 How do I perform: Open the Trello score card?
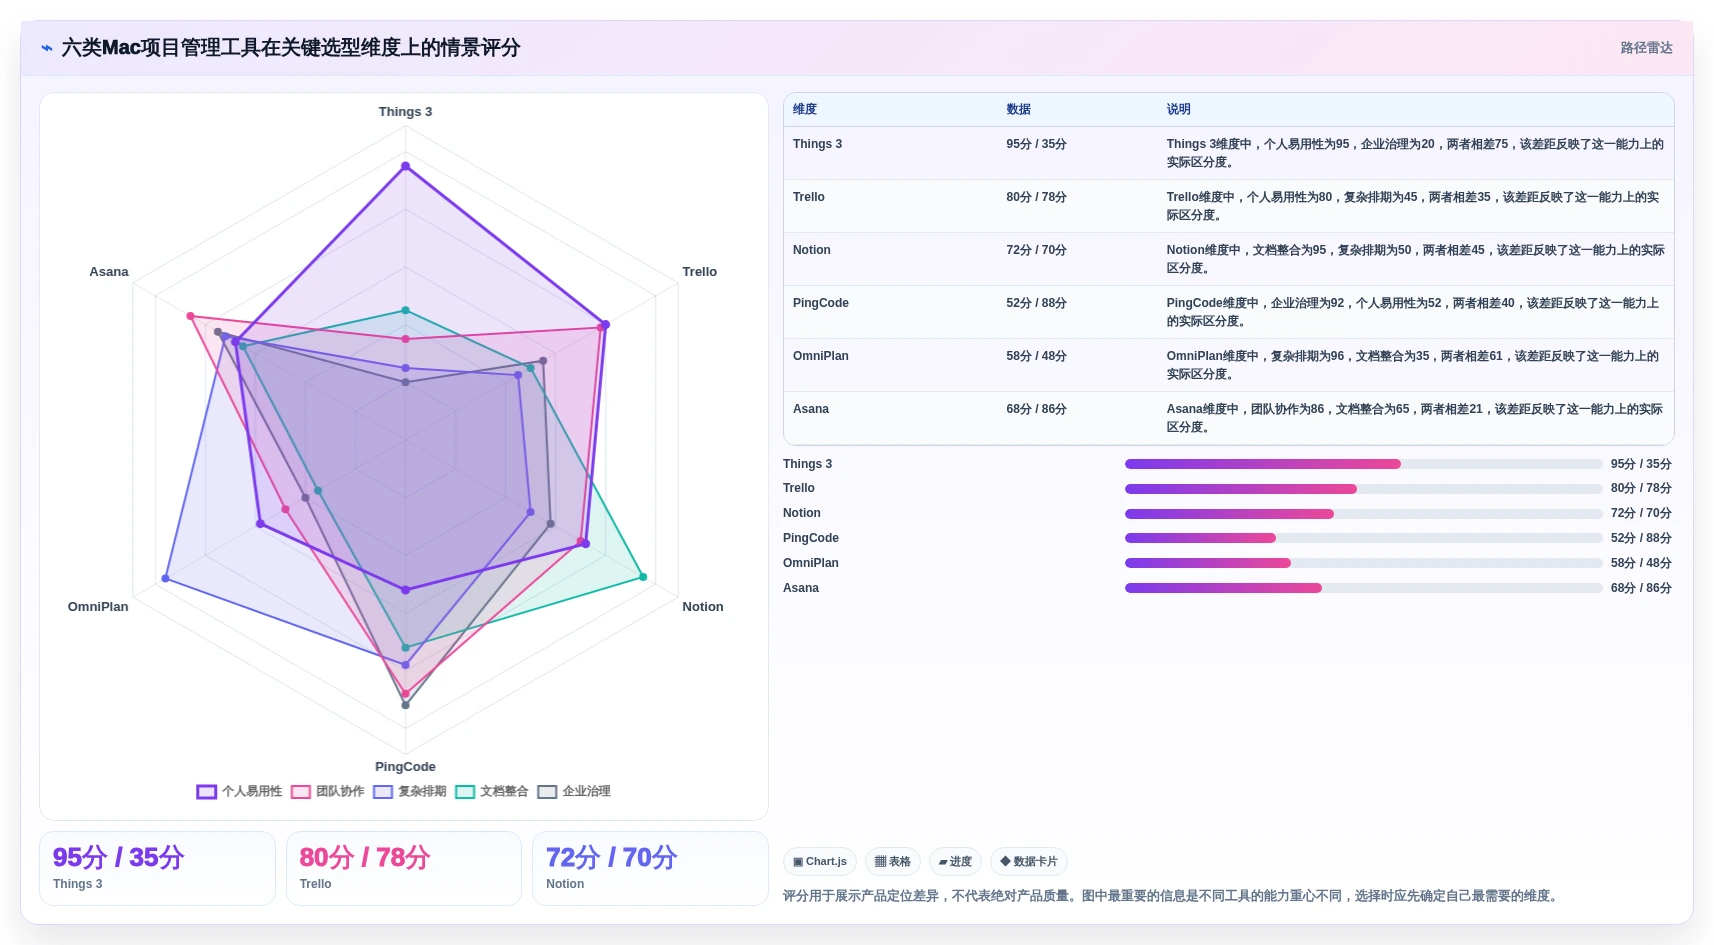(404, 868)
